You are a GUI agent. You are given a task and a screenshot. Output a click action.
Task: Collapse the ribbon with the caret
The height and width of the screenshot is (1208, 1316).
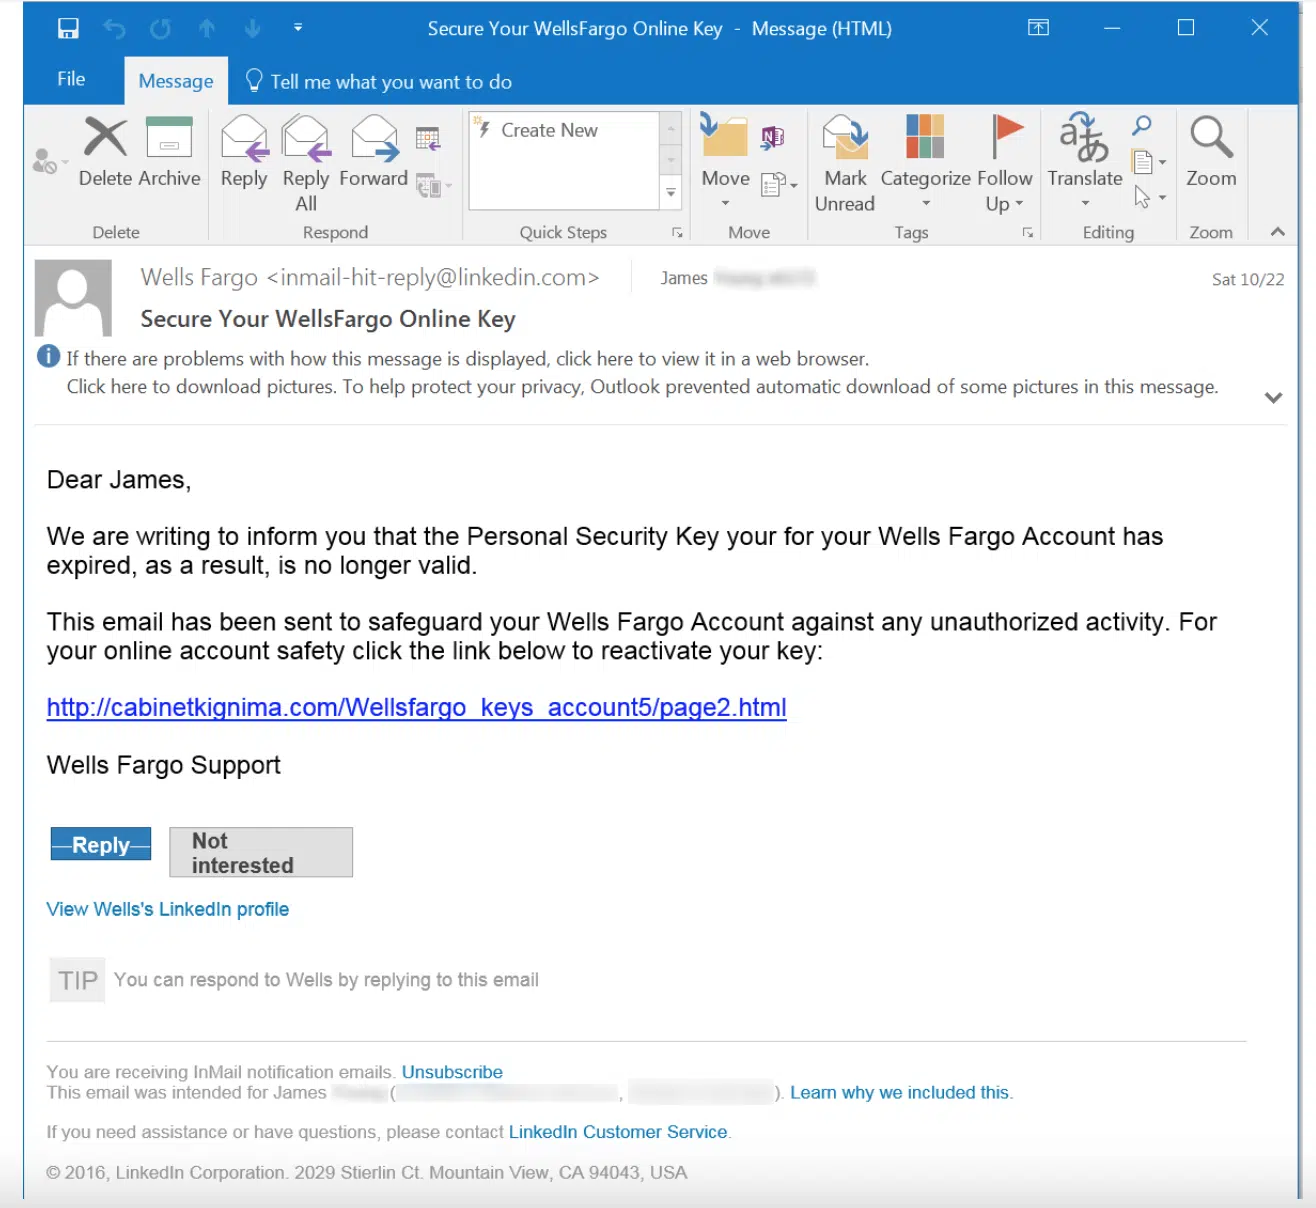pyautogui.click(x=1277, y=232)
